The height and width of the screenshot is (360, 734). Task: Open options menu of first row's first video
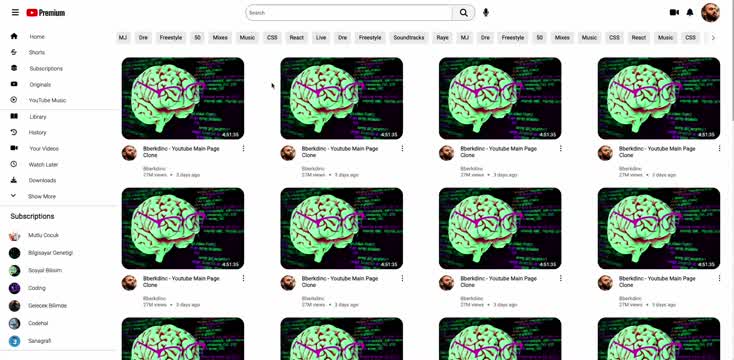(243, 148)
